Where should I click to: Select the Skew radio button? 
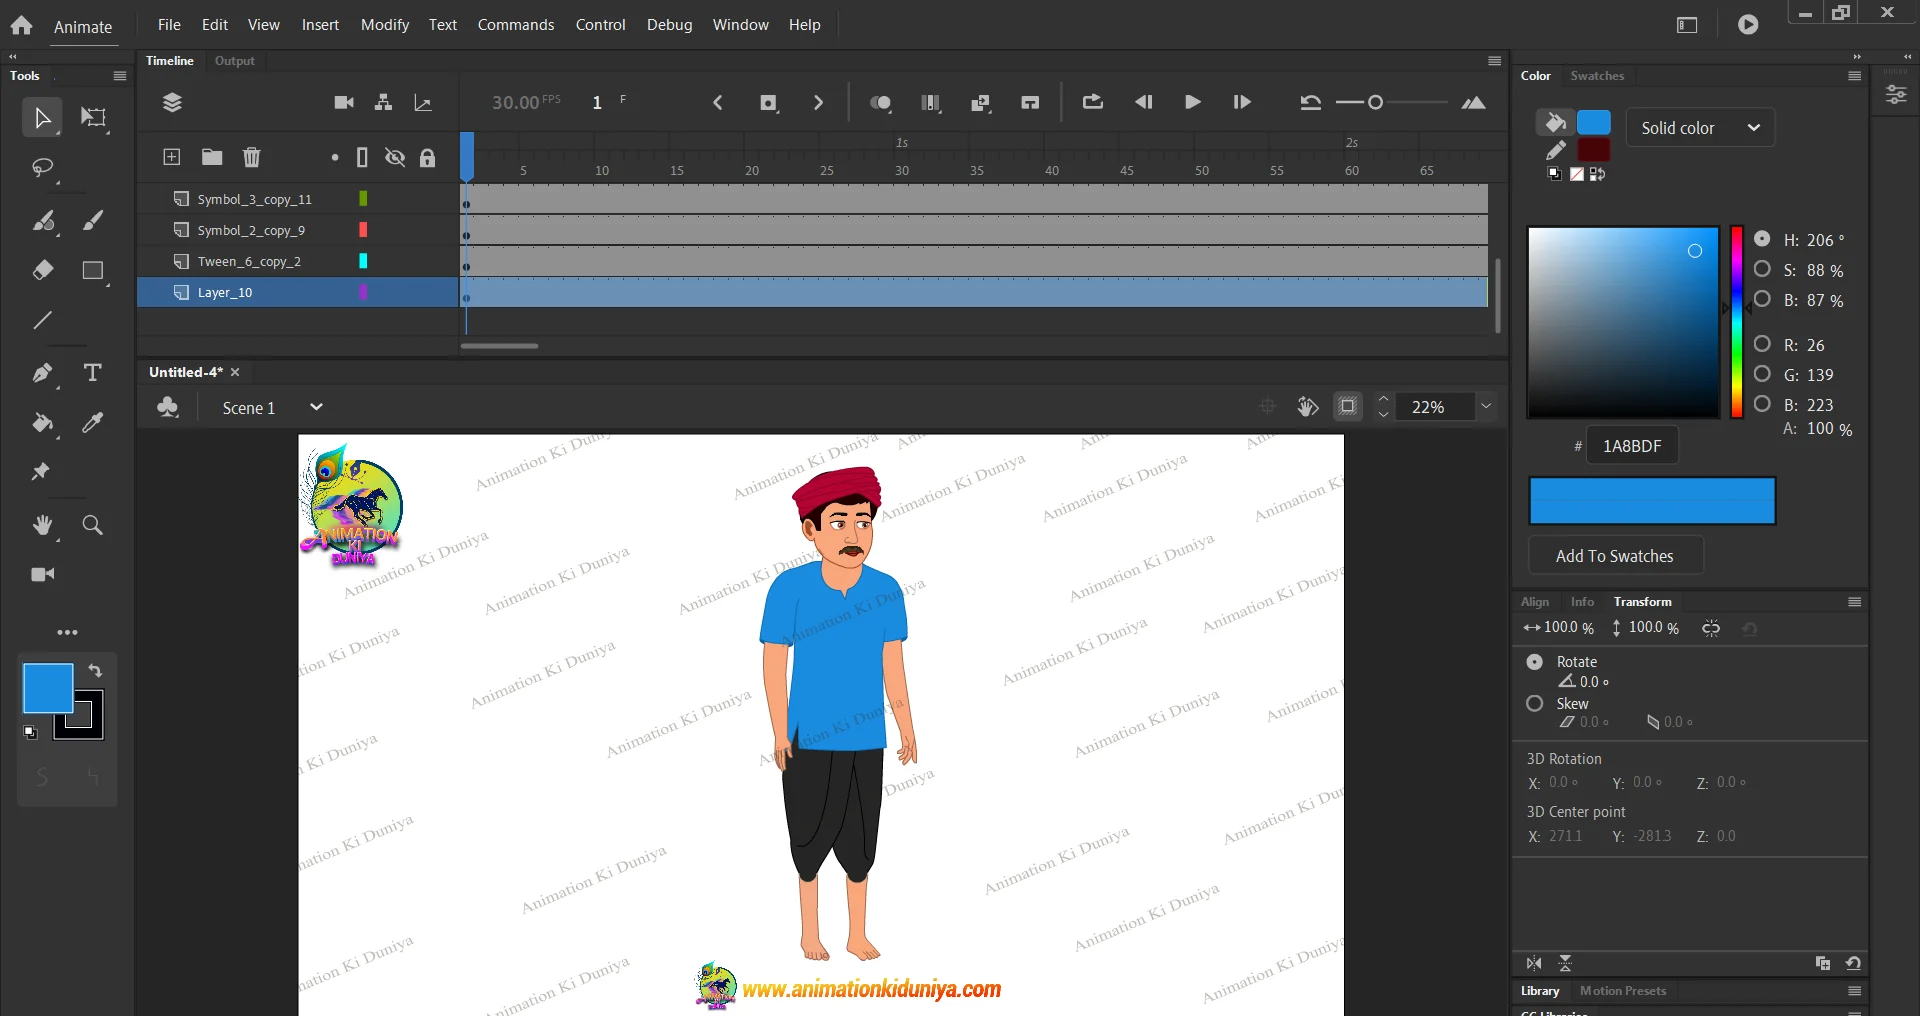1534,704
